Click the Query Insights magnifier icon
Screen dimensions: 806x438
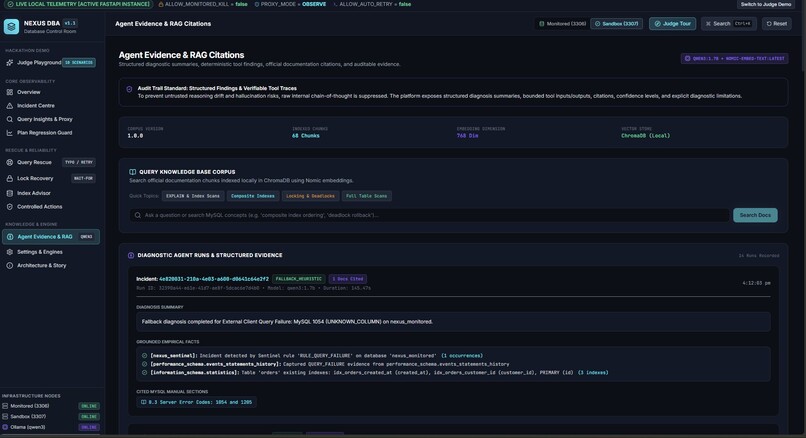click(9, 119)
